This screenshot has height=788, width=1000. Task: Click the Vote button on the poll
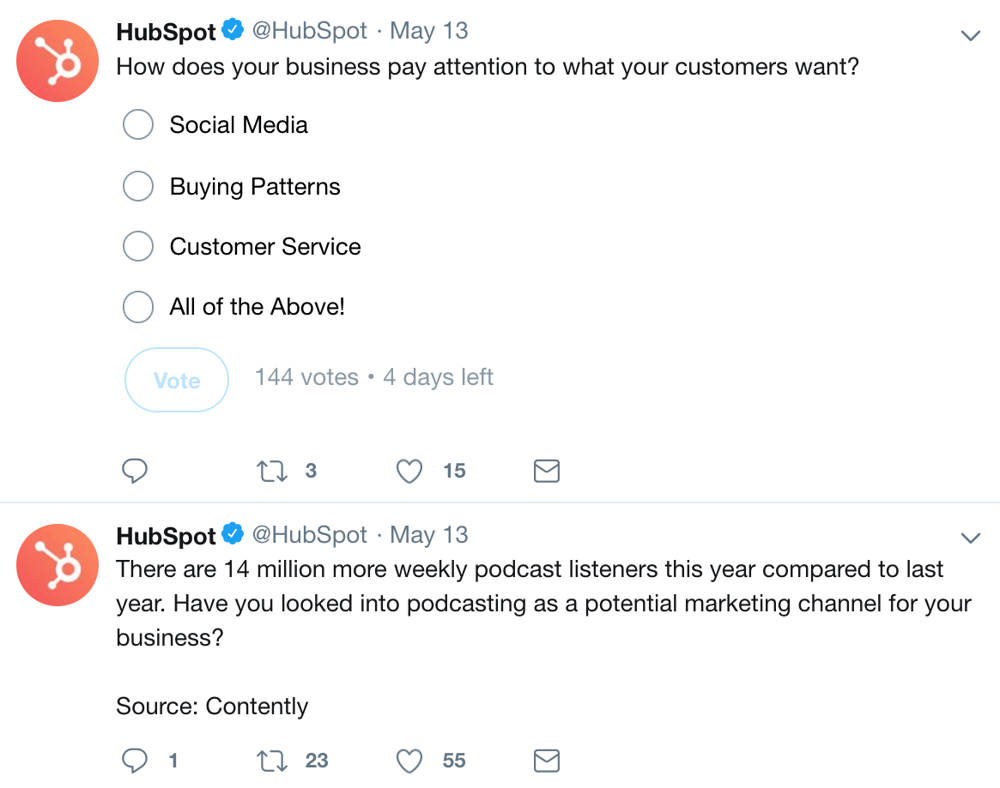[176, 380]
